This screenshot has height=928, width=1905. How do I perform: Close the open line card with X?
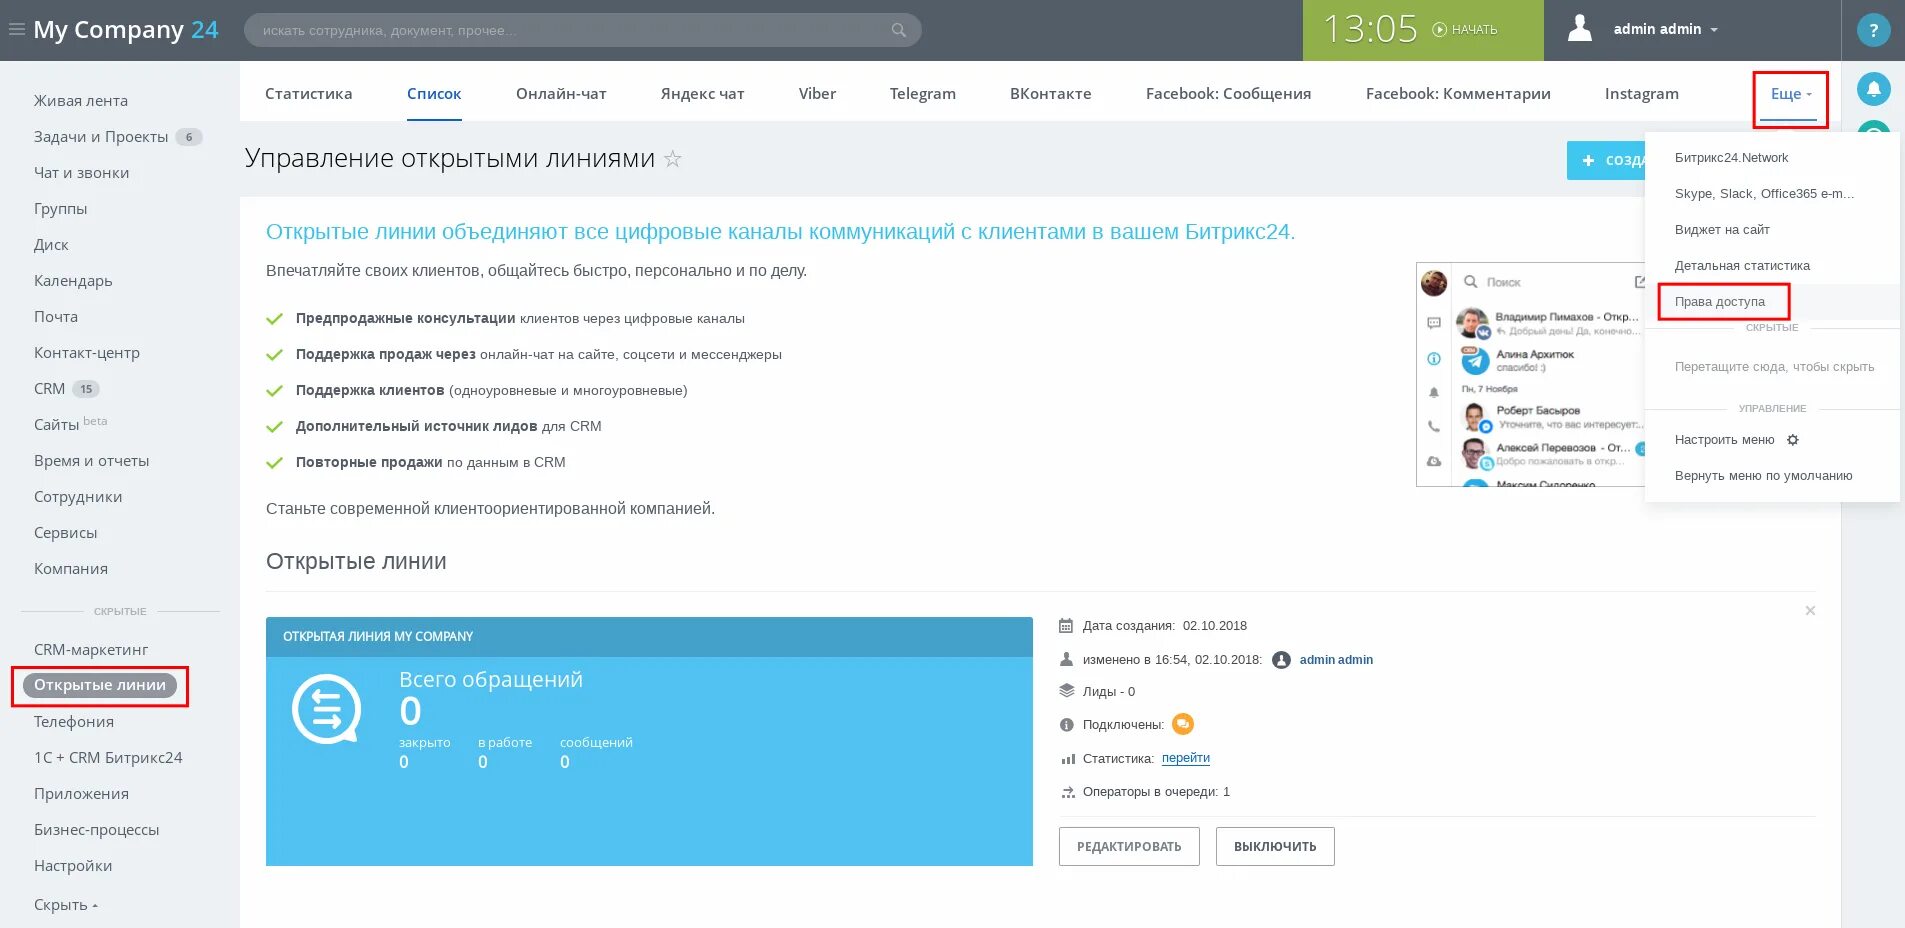pos(1810,611)
